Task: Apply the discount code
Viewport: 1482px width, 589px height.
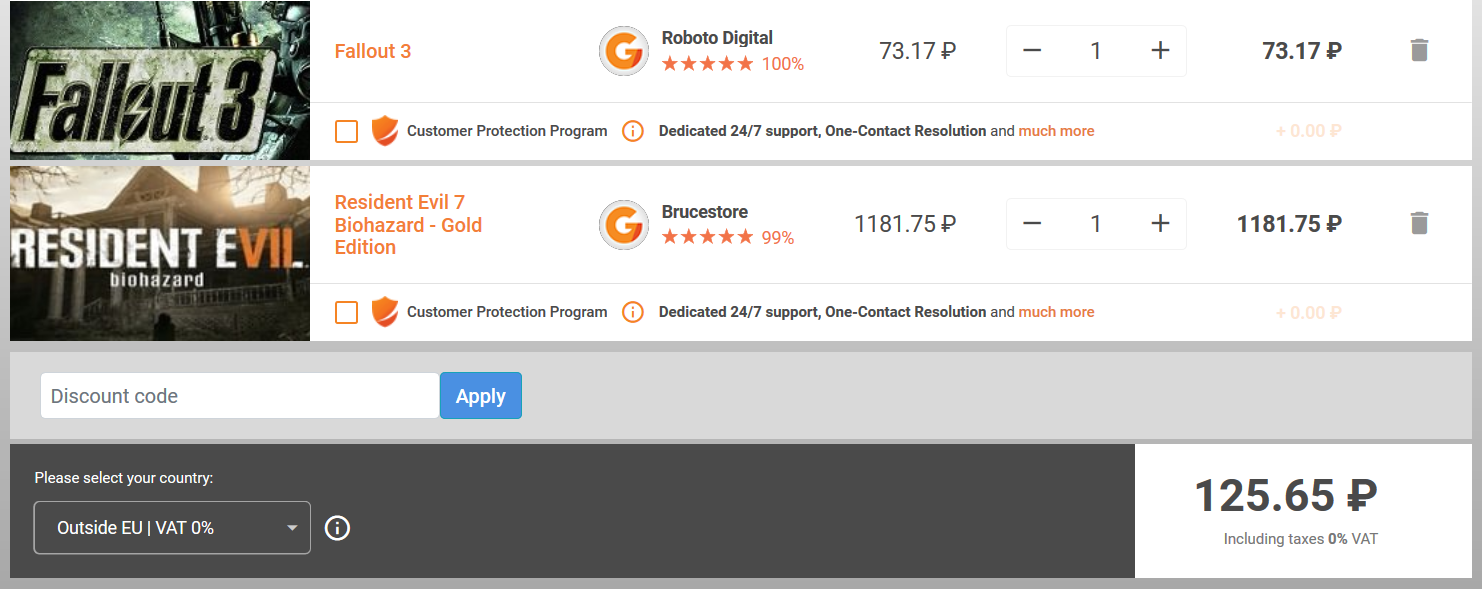Action: point(481,396)
